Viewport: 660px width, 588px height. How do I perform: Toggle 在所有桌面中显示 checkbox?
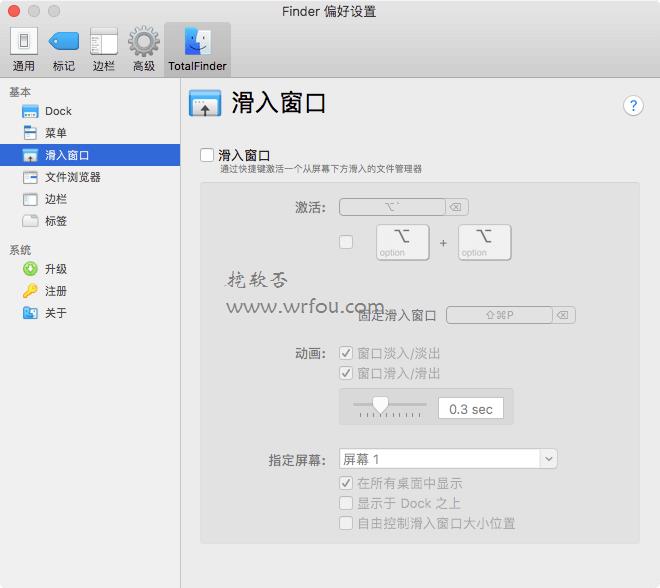[346, 483]
